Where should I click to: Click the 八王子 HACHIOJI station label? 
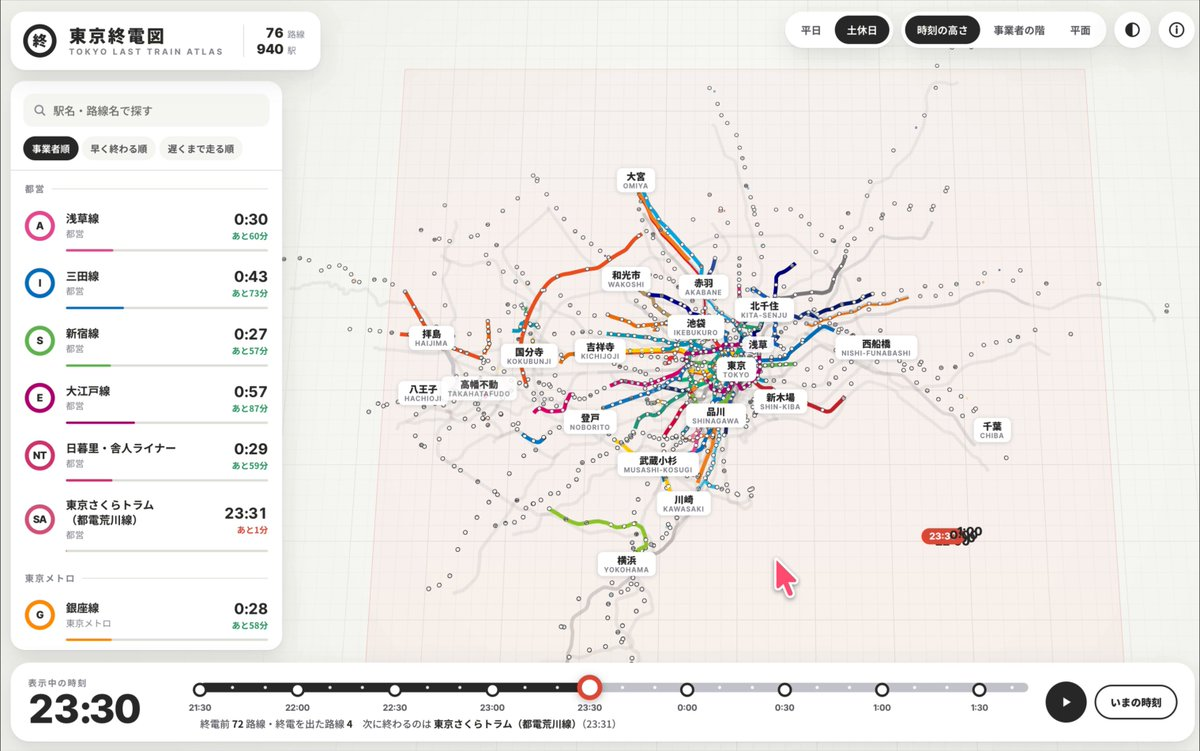coord(421,393)
